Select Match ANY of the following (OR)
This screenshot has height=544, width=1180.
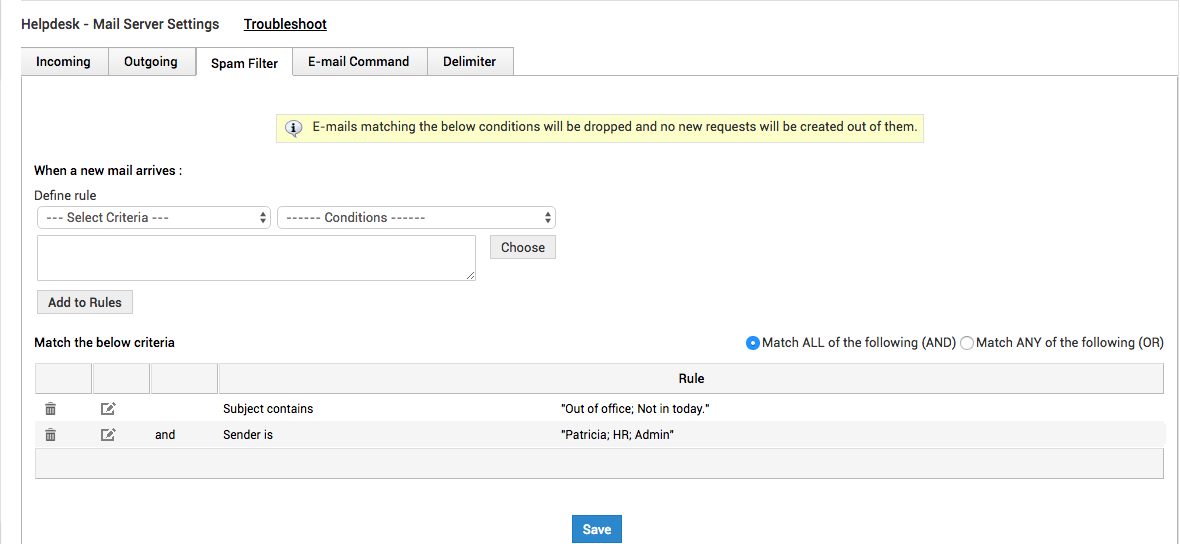tap(967, 343)
